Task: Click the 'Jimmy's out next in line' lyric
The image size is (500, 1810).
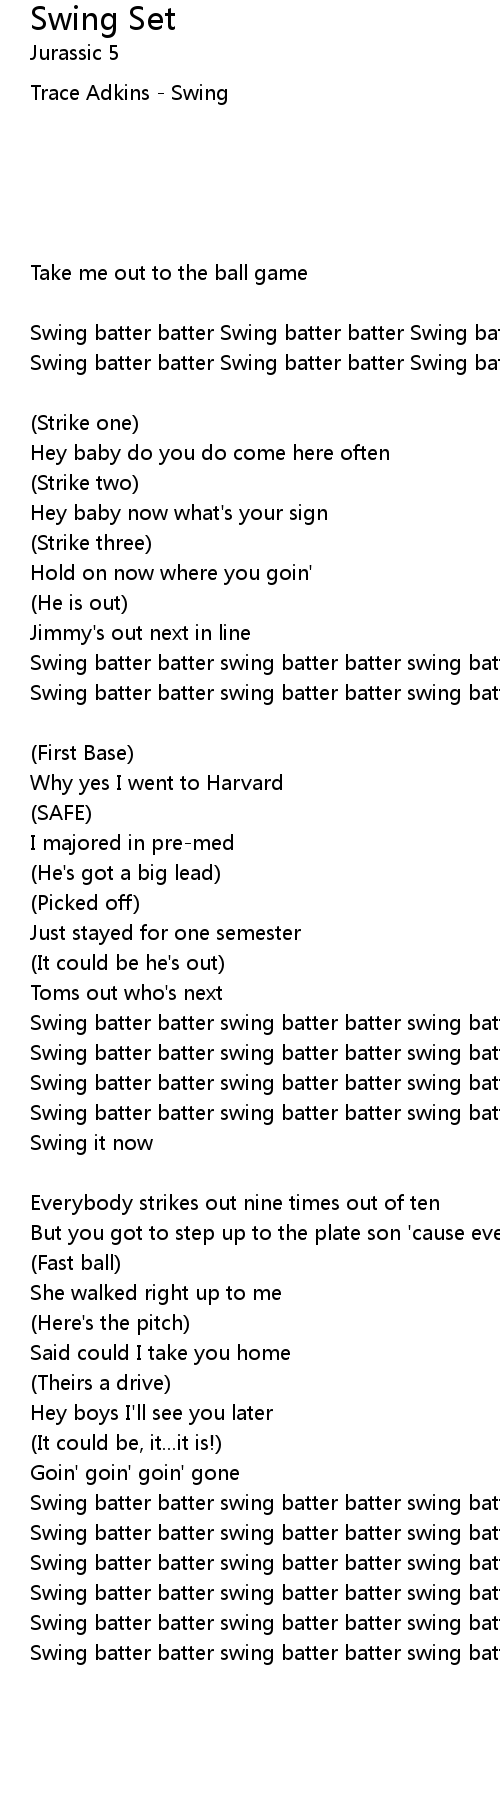Action: coord(141,633)
